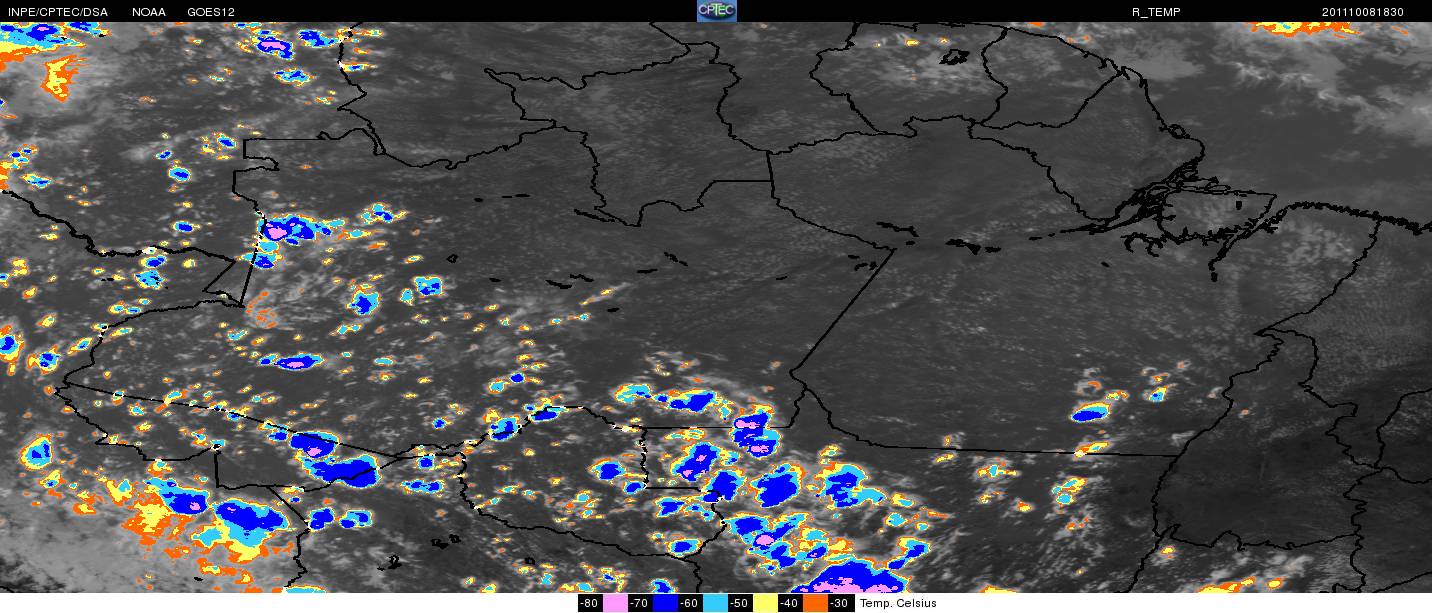Select the -80 legend value
The height and width of the screenshot is (613, 1432).
[x=589, y=603]
